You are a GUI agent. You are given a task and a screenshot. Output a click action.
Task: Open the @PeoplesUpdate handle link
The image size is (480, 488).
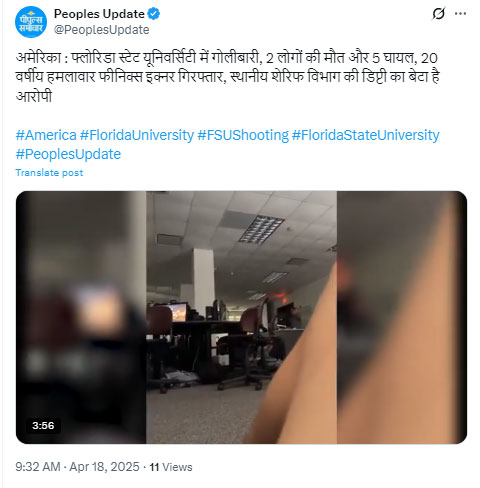[x=102, y=30]
